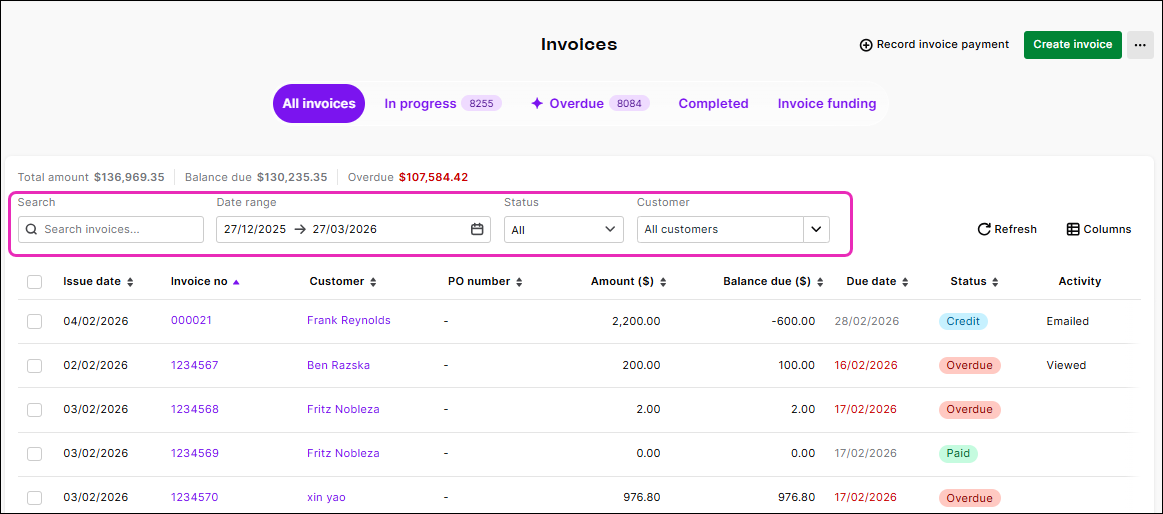
Task: Click the All customers combo box field
Action: pos(720,229)
